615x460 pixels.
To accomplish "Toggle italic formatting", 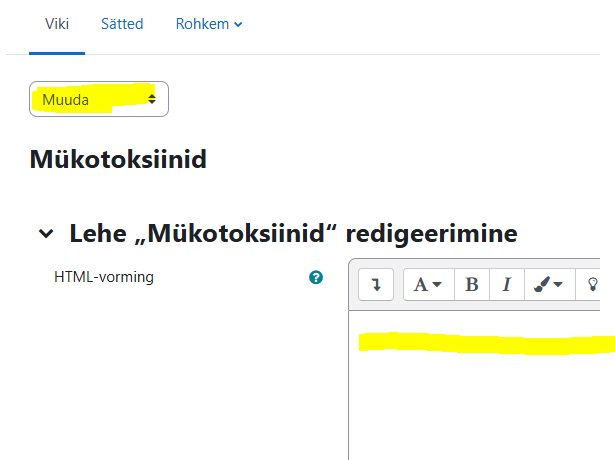I will (506, 285).
